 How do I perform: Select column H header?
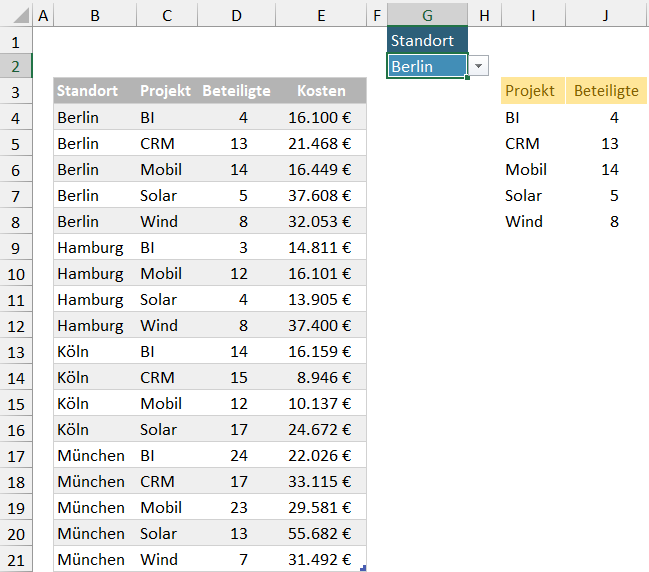point(484,15)
